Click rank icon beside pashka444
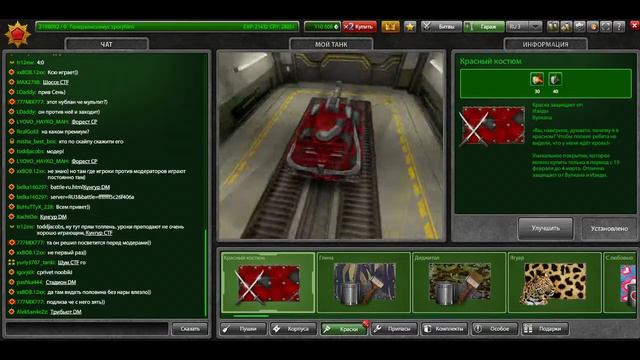Image resolution: width=640 pixels, height=360 pixels. click(x=11, y=282)
